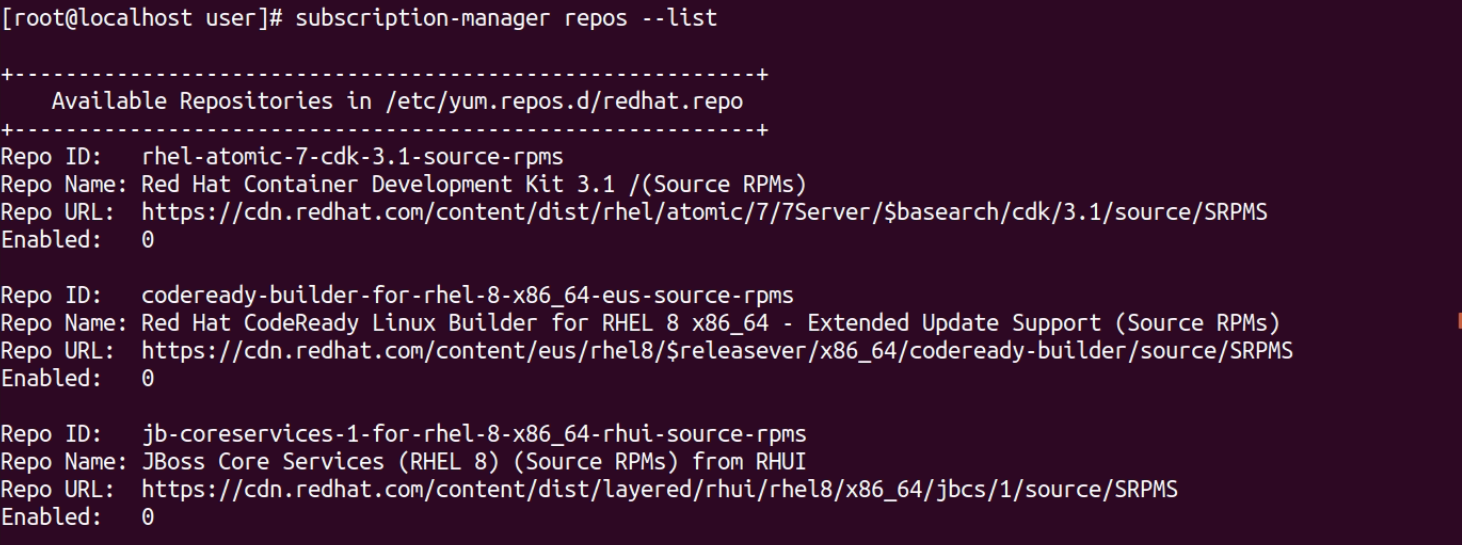Click the jb-coreservices-1-for-rhel-8 repo ID
Screen dimensions: 1462x545
click(474, 434)
